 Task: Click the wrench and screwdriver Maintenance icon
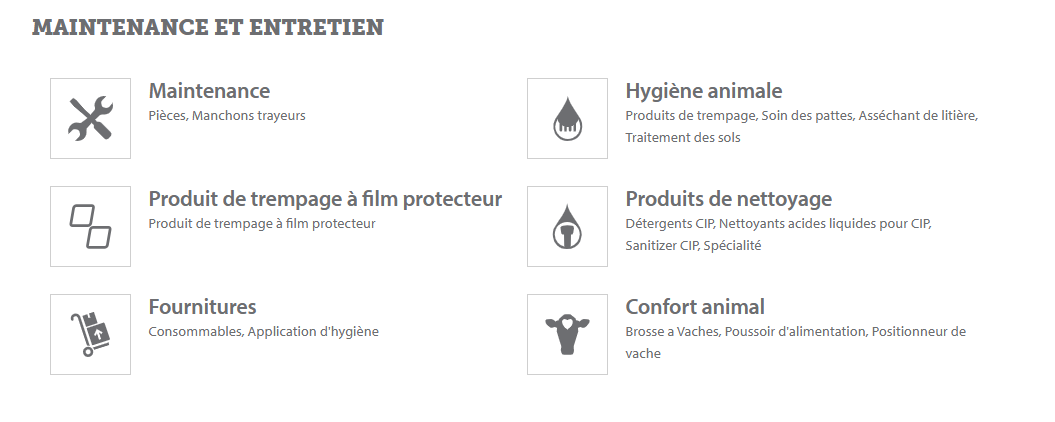click(90, 118)
